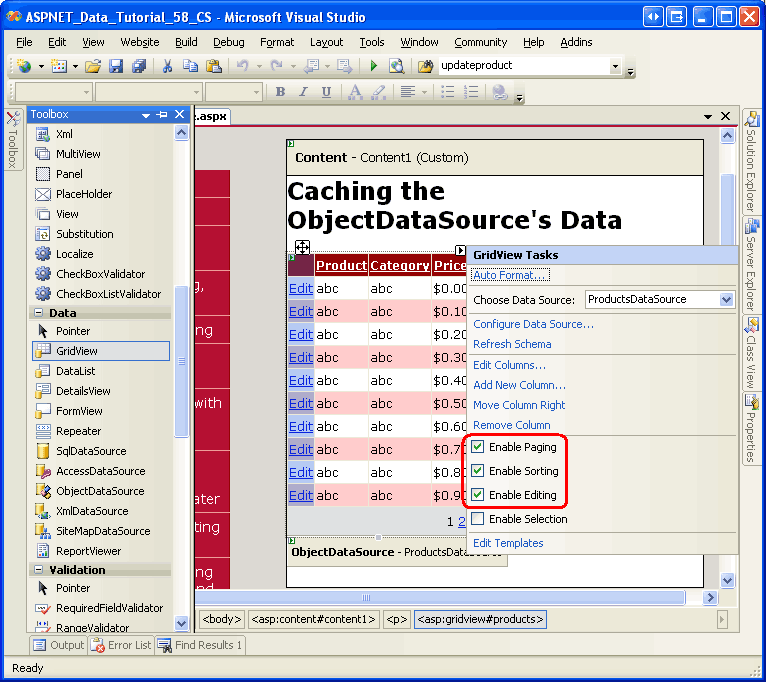Click the Cut scissors icon
The image size is (766, 682).
pyautogui.click(x=167, y=66)
